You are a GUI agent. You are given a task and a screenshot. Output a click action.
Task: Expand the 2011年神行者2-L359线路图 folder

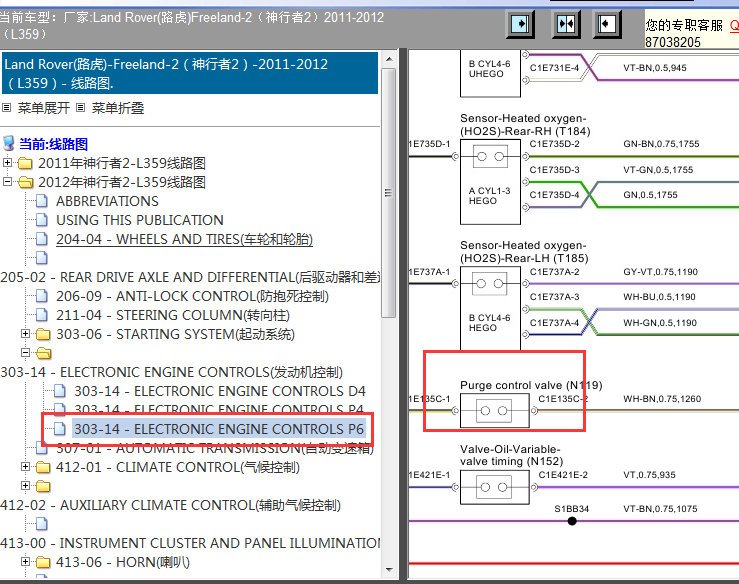(7, 163)
